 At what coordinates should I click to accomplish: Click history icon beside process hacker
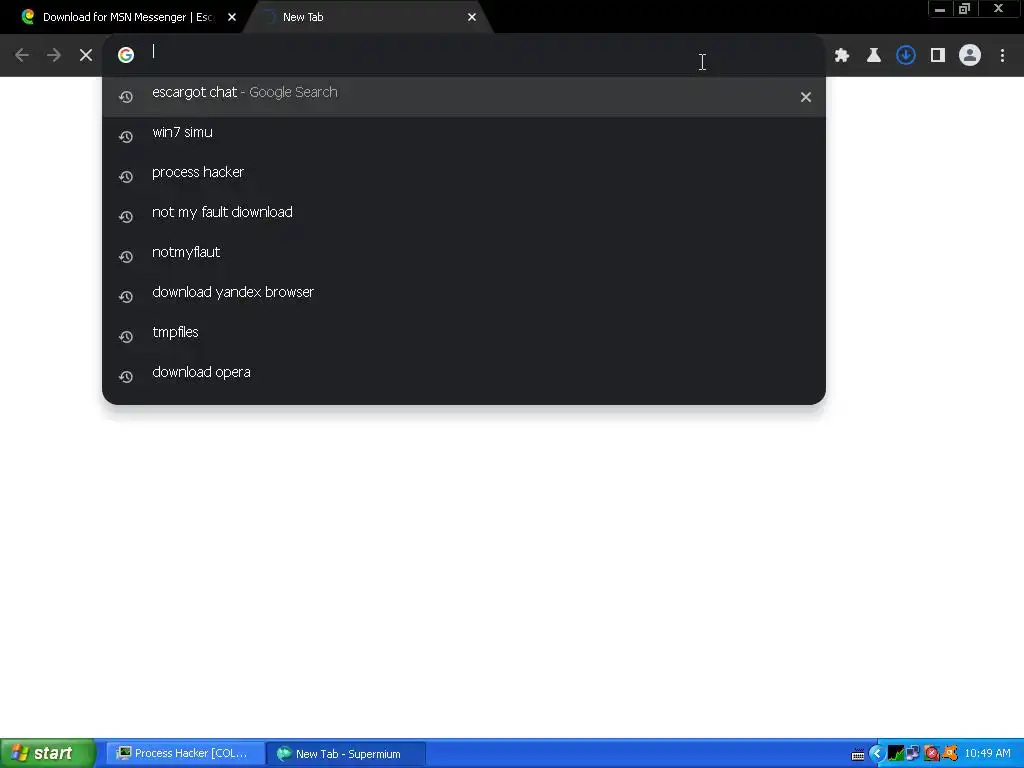point(126,177)
